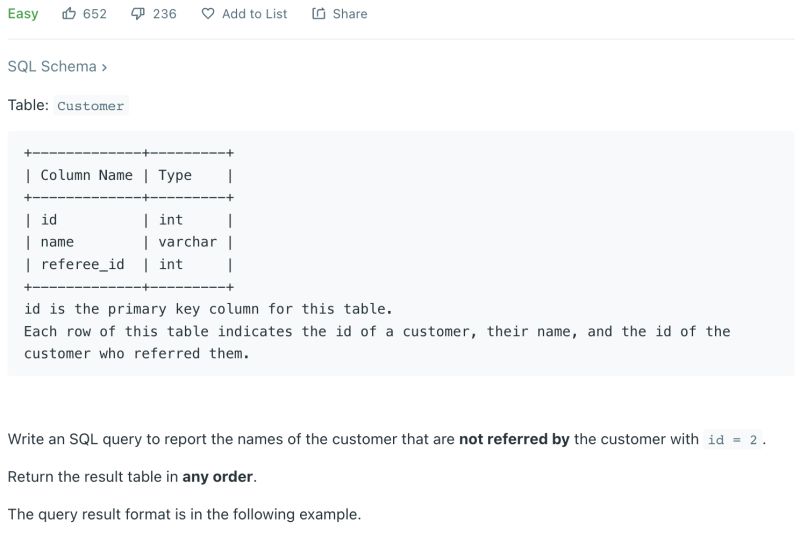Click the 'Type' header cell

(x=175, y=176)
